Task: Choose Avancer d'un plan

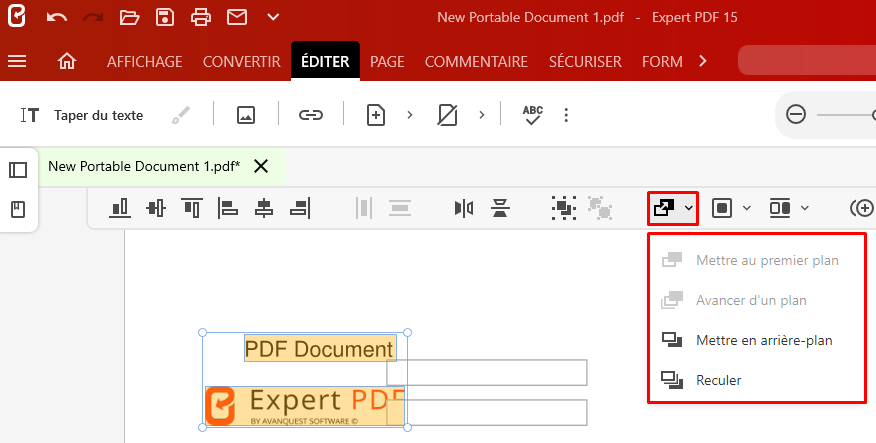Action: point(756,301)
